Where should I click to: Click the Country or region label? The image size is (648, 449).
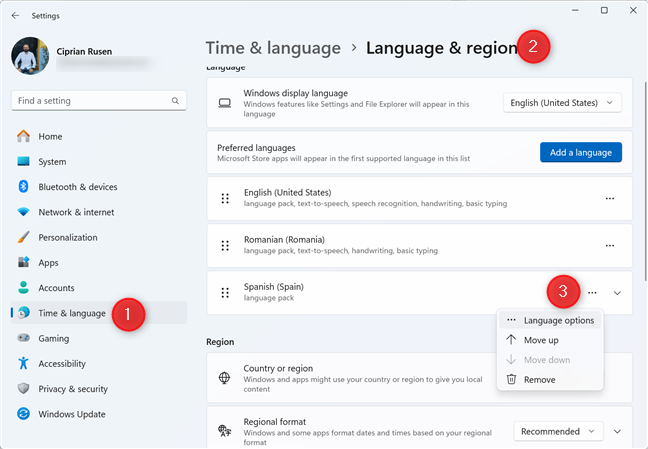pos(278,368)
